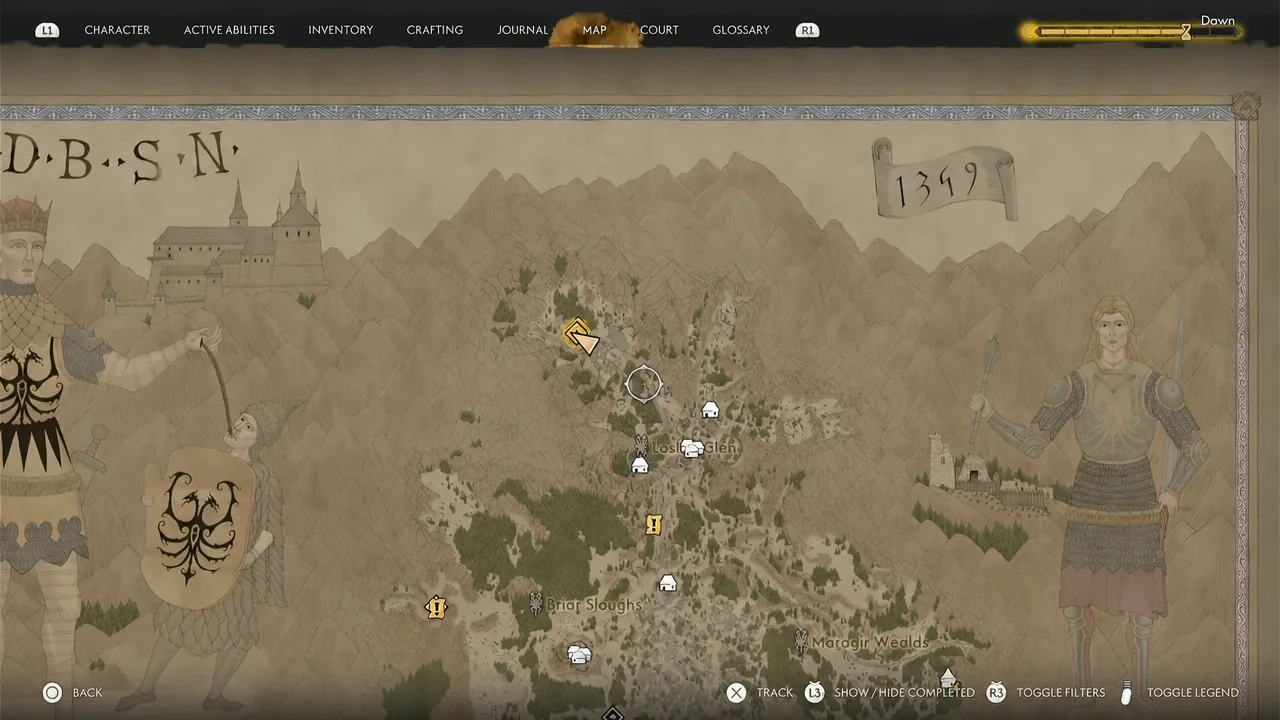Click the Circle button icon beside BACK

tap(52, 692)
